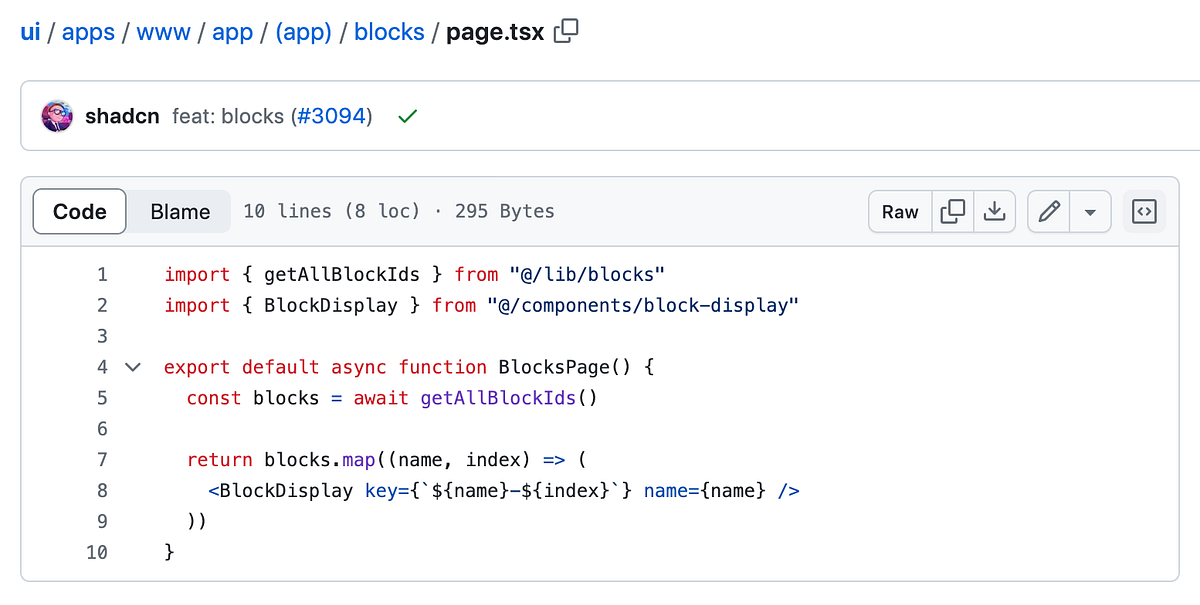Open the symbols panel with the code icon
1200x605 pixels.
pos(1143,211)
